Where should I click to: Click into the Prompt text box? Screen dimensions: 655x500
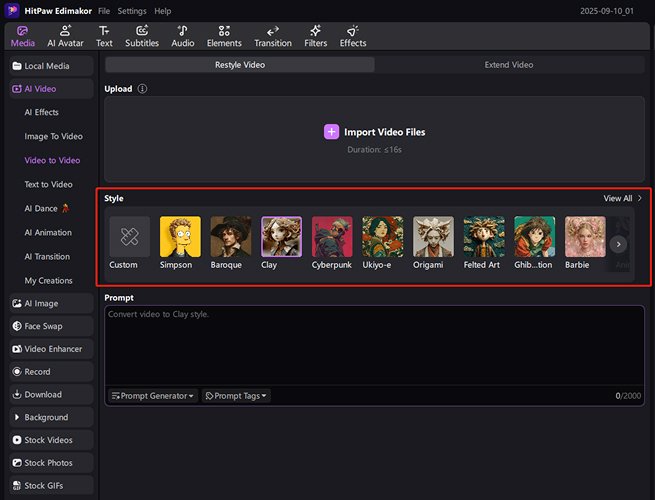(x=374, y=346)
